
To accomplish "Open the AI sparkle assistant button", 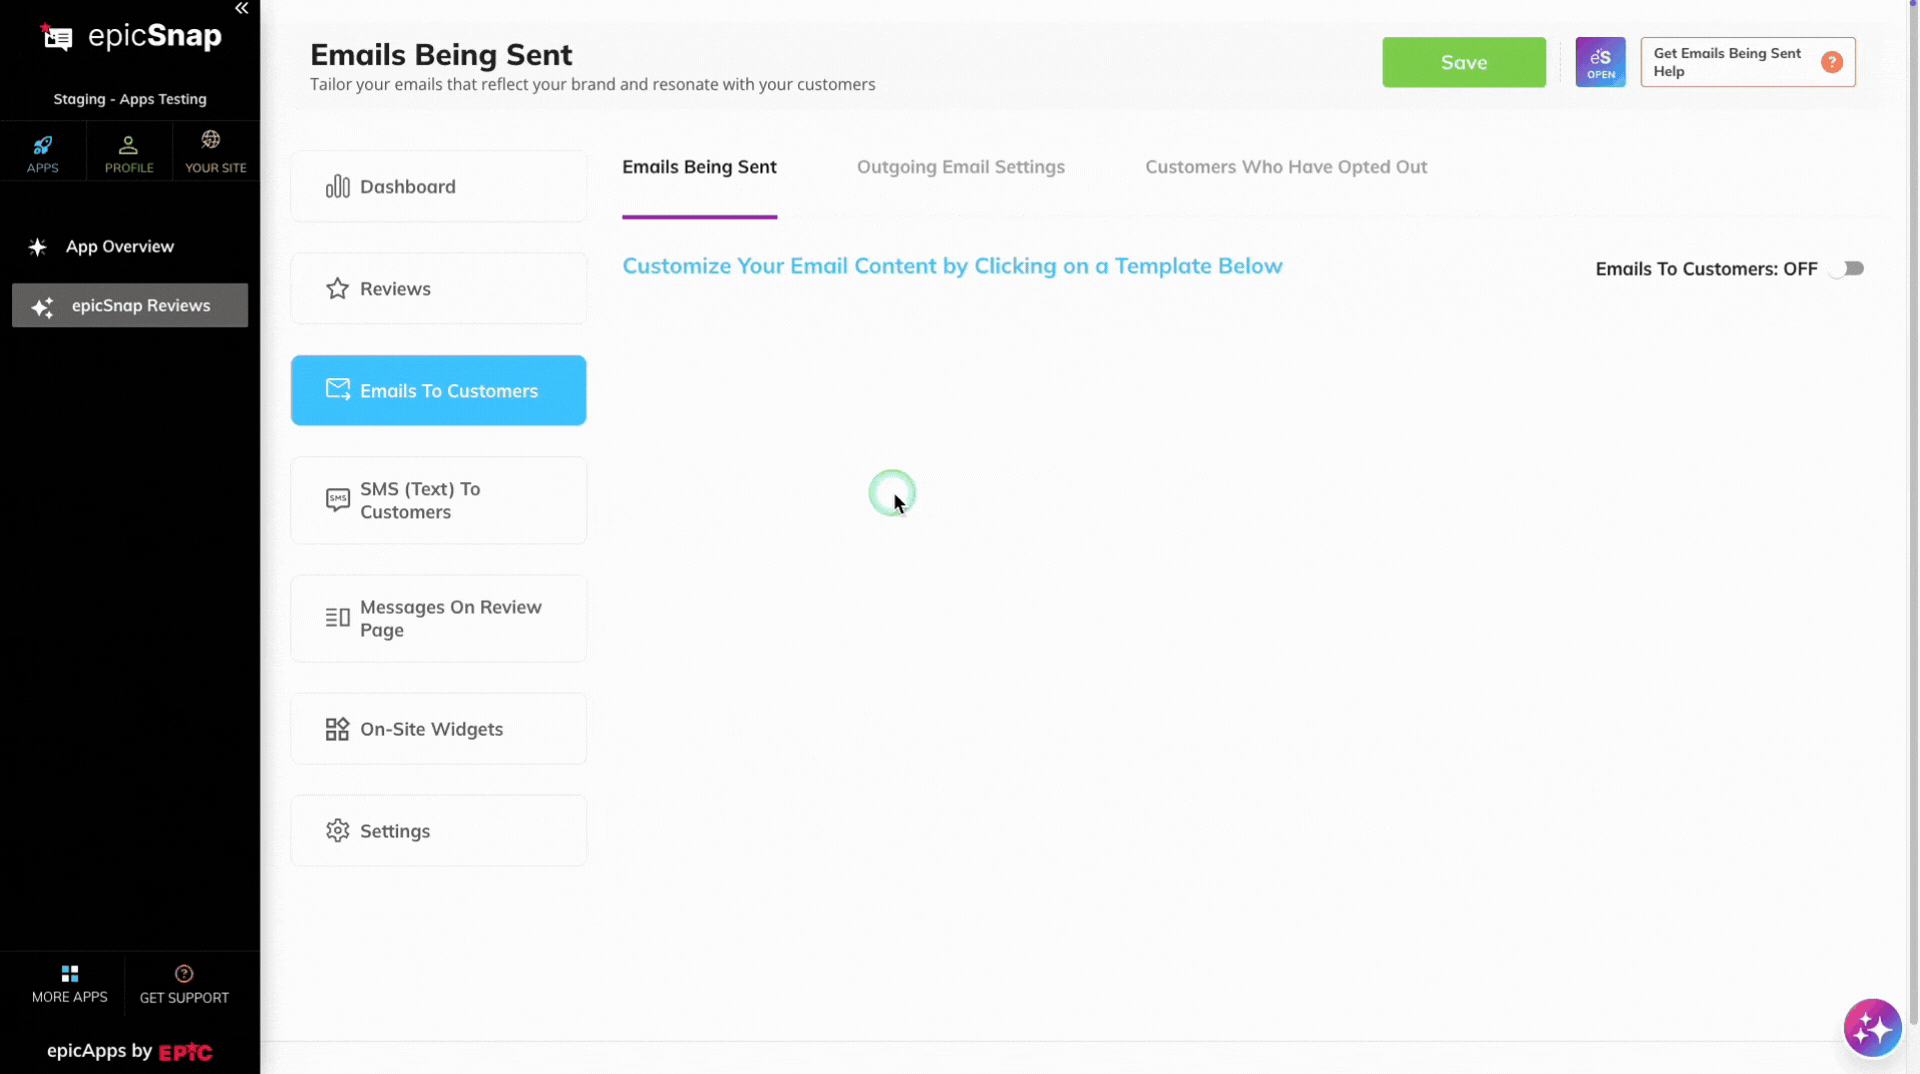I will point(1872,1027).
